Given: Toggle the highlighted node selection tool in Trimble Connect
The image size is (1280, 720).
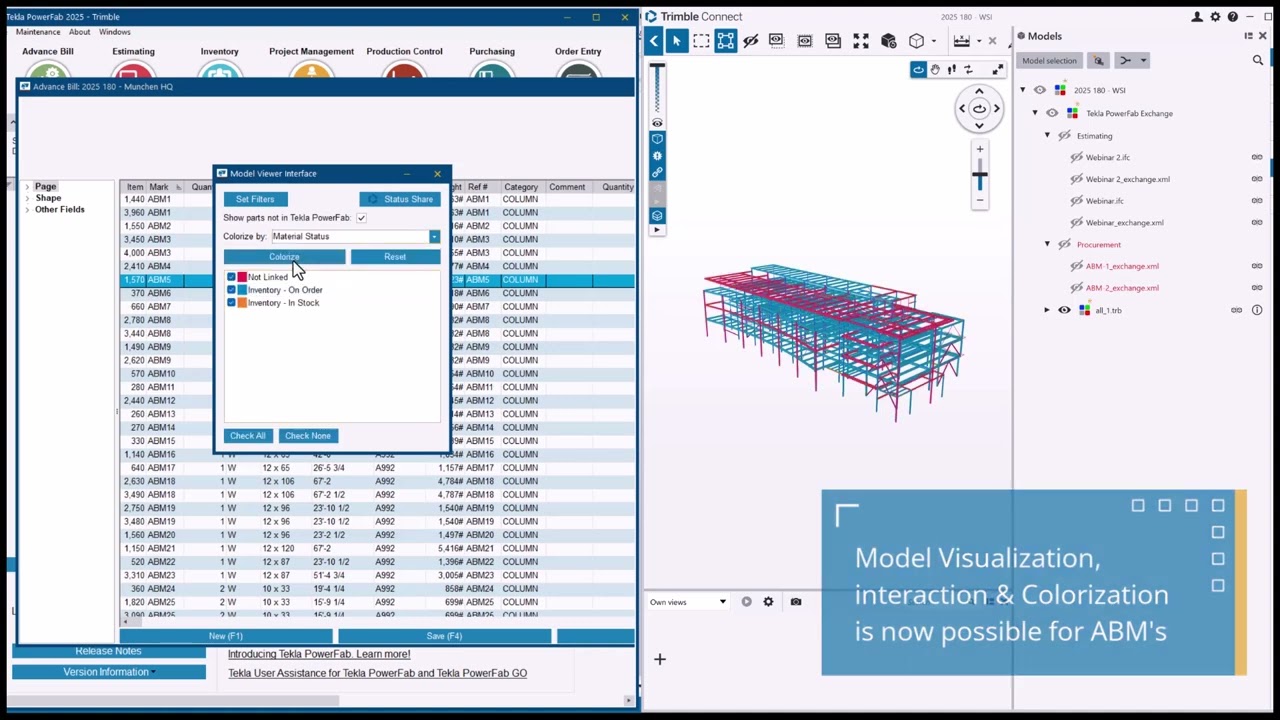Looking at the screenshot, I should click(x=726, y=41).
